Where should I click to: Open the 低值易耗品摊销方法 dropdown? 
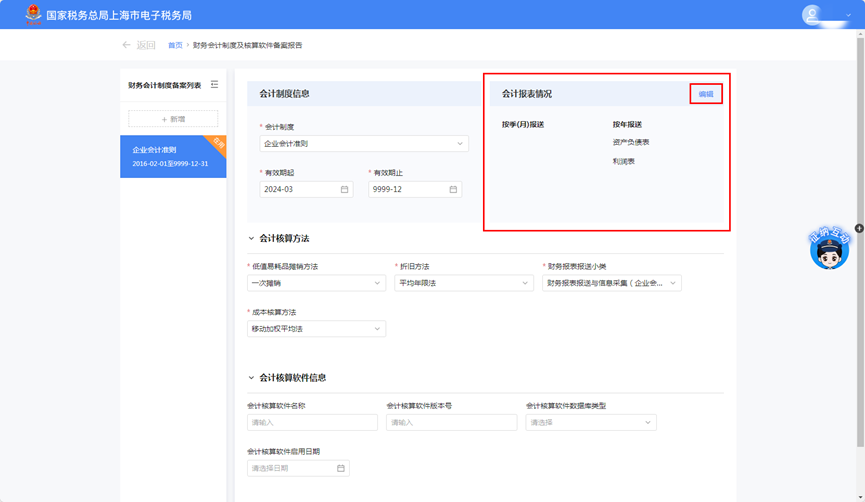[x=316, y=283]
